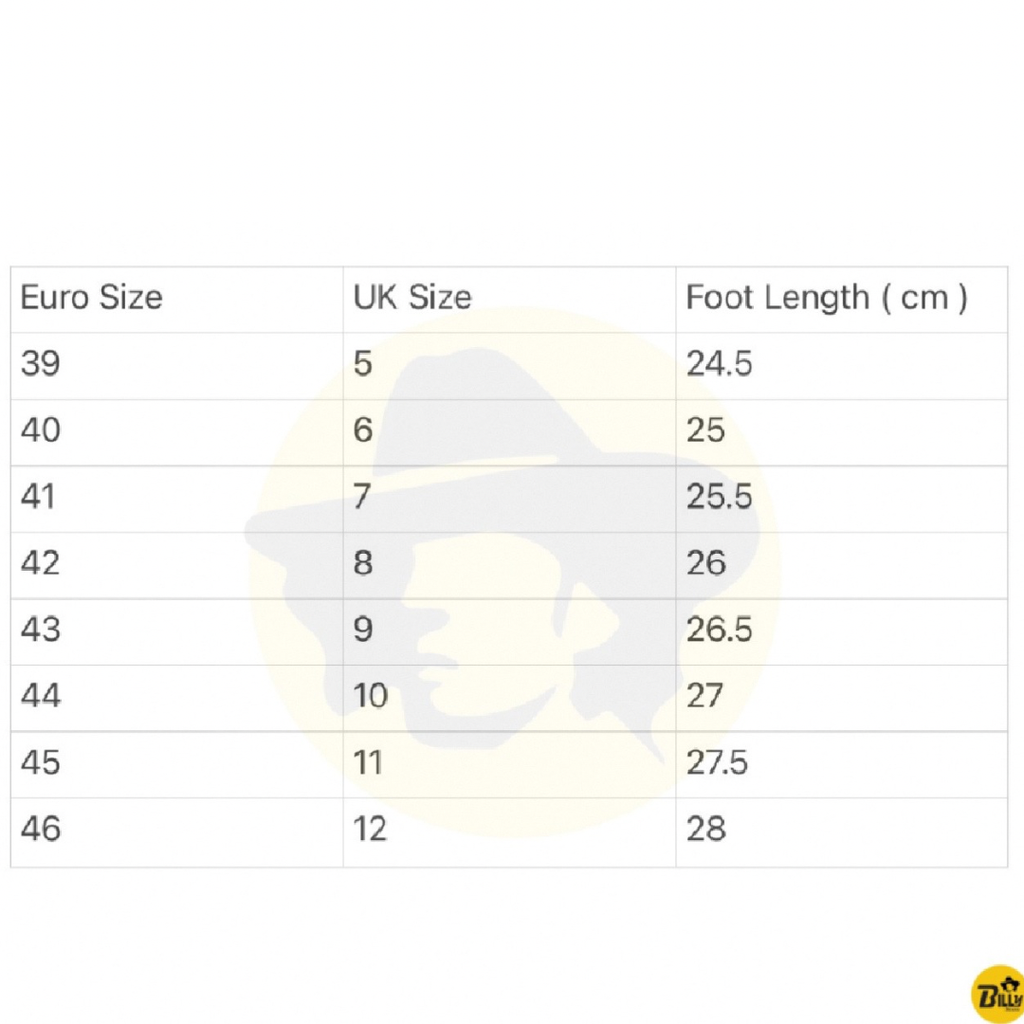Click the Euro size 46 cell
1024x1024 pixels.
41,829
